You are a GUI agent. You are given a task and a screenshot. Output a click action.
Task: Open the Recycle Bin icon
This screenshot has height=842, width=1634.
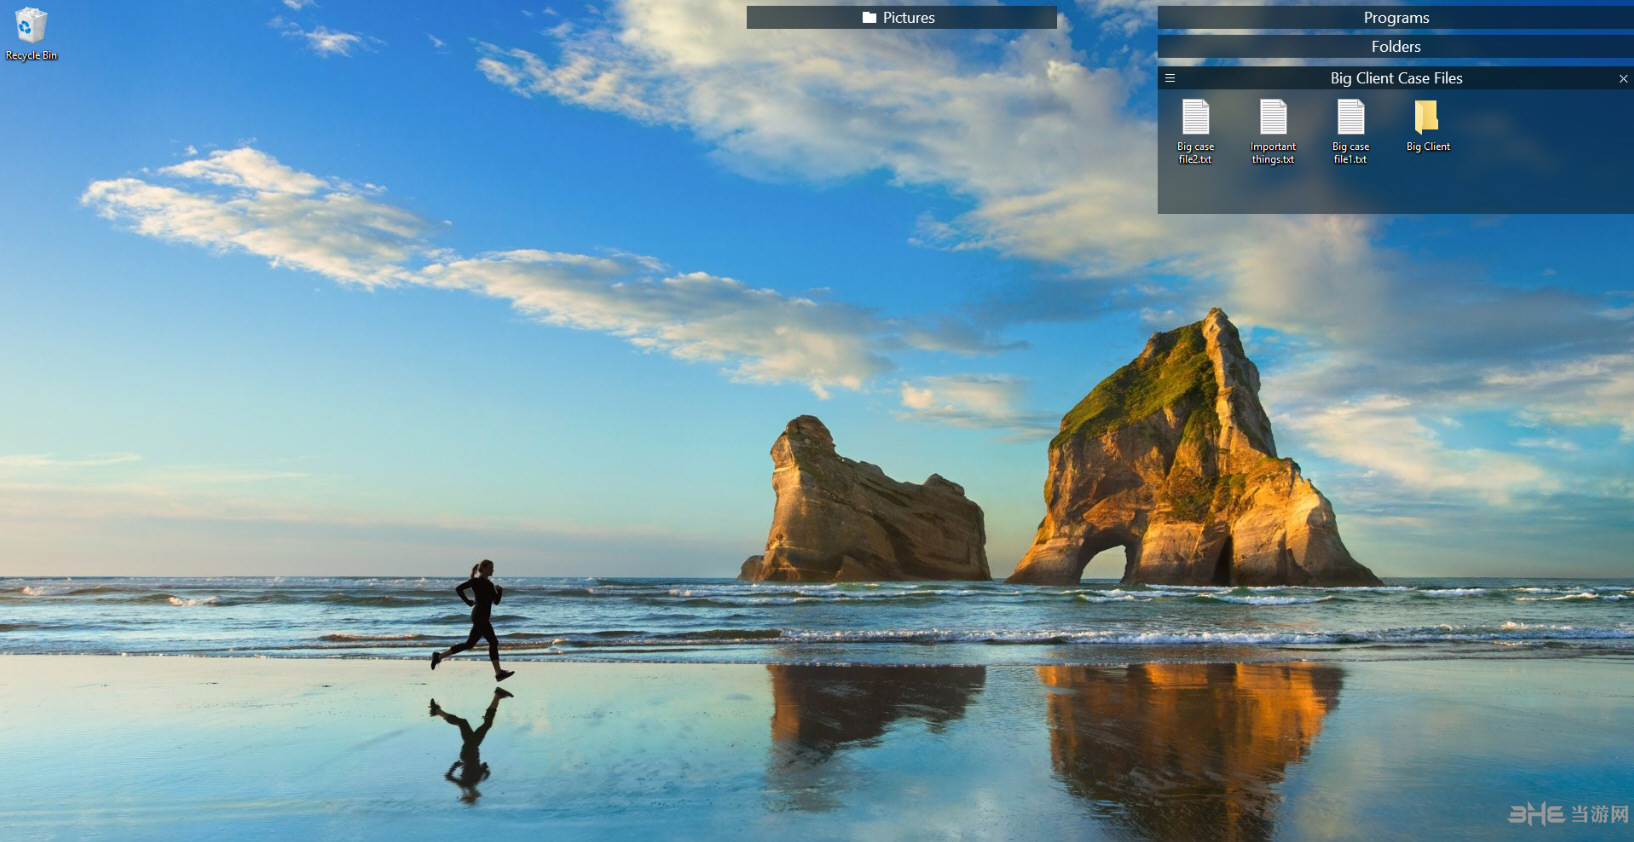31,34
